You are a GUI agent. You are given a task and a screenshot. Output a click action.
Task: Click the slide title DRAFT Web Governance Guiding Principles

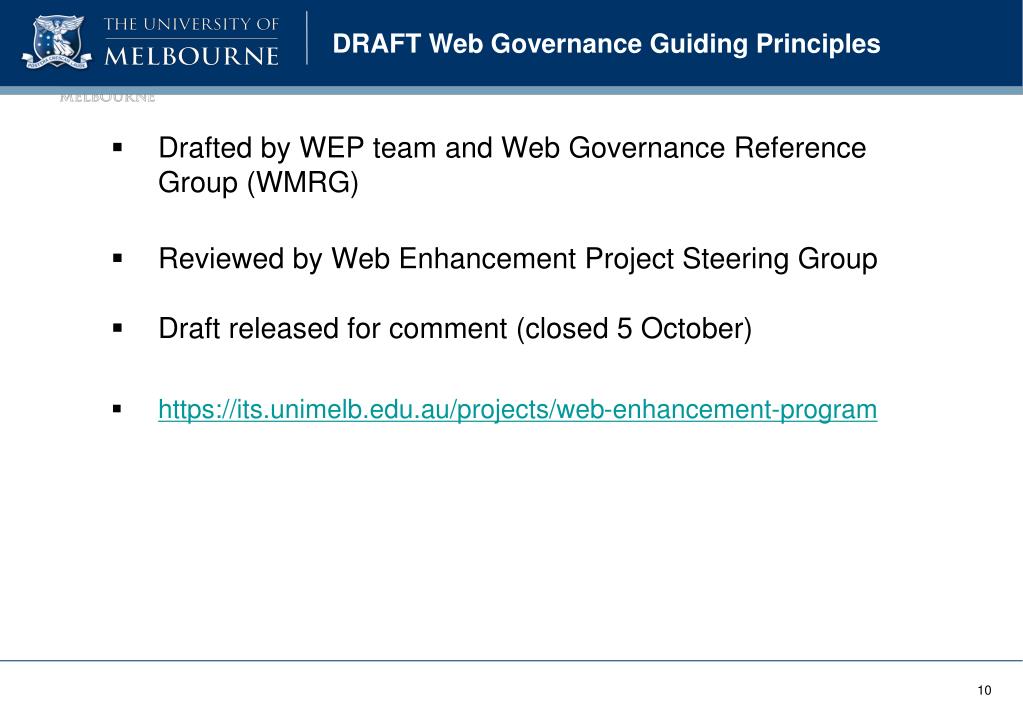click(606, 44)
